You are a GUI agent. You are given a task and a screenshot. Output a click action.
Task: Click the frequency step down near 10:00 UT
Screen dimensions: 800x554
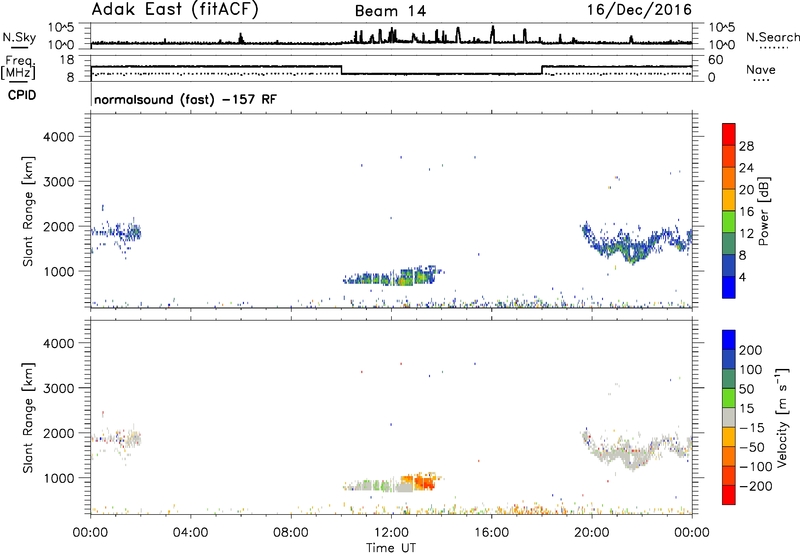341,70
